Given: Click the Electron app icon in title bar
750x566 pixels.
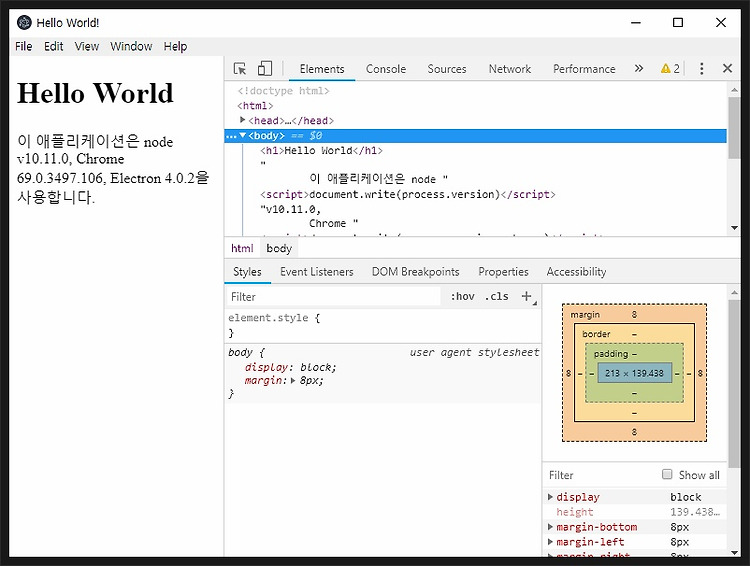Looking at the screenshot, I should (x=24, y=22).
